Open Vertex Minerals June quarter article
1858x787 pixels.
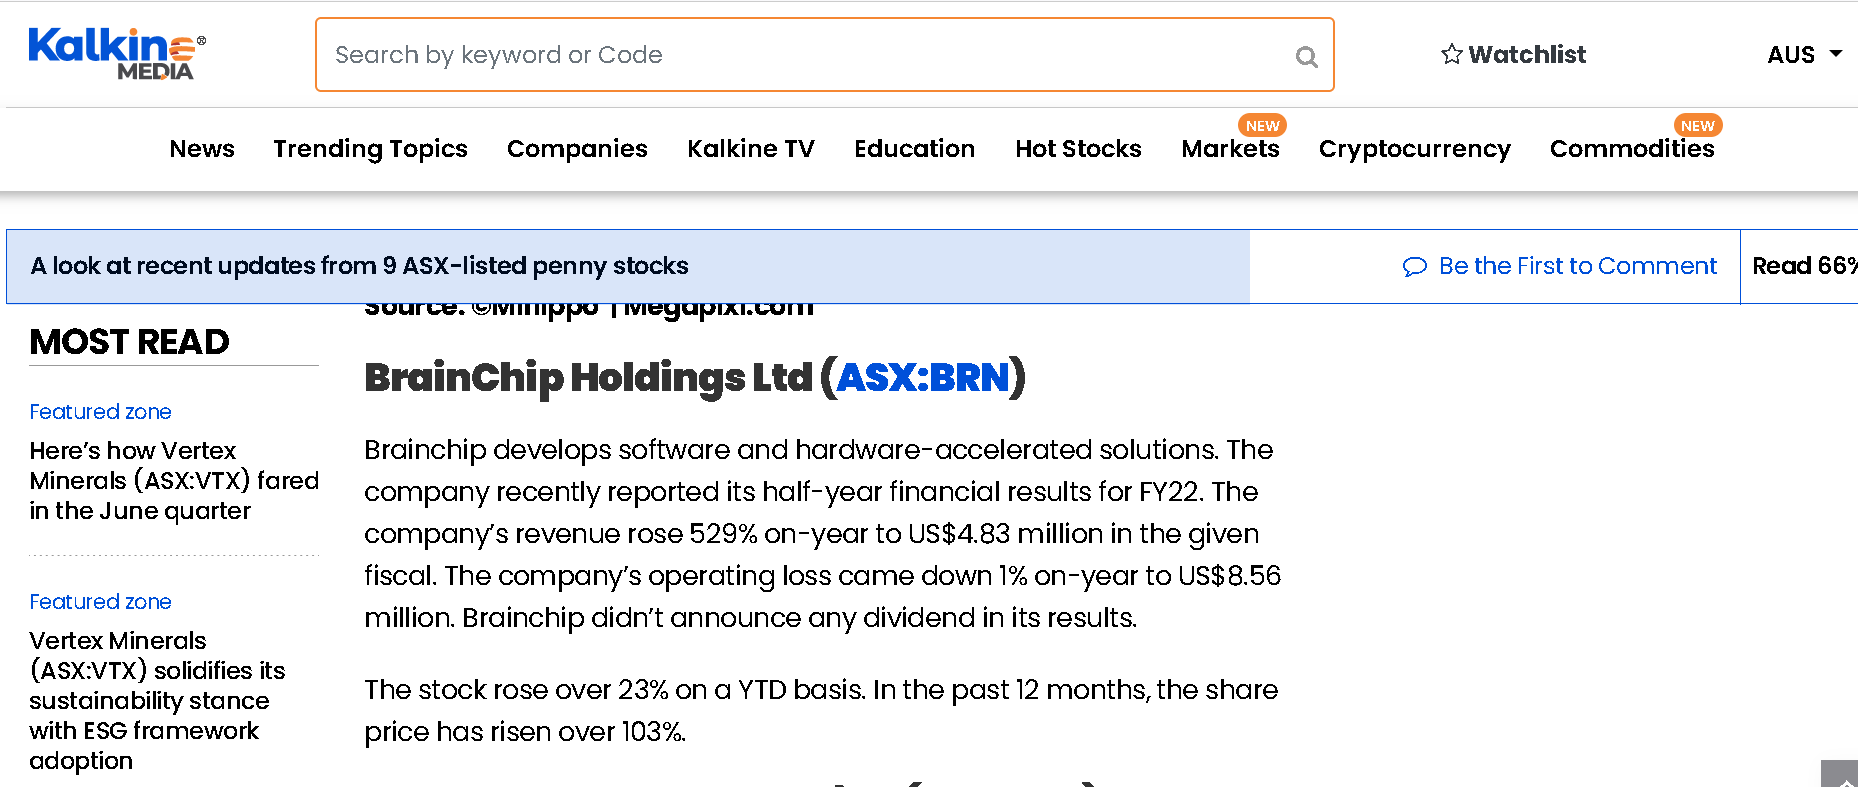174,481
